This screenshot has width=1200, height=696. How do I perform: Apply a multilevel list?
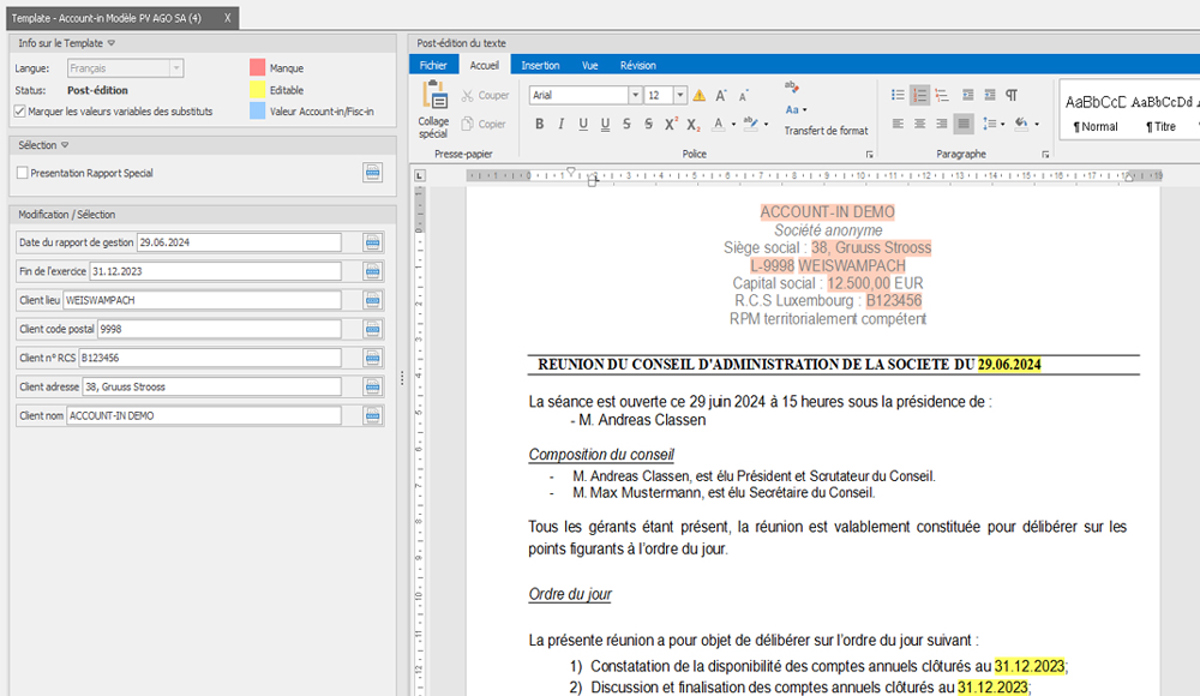[942, 95]
